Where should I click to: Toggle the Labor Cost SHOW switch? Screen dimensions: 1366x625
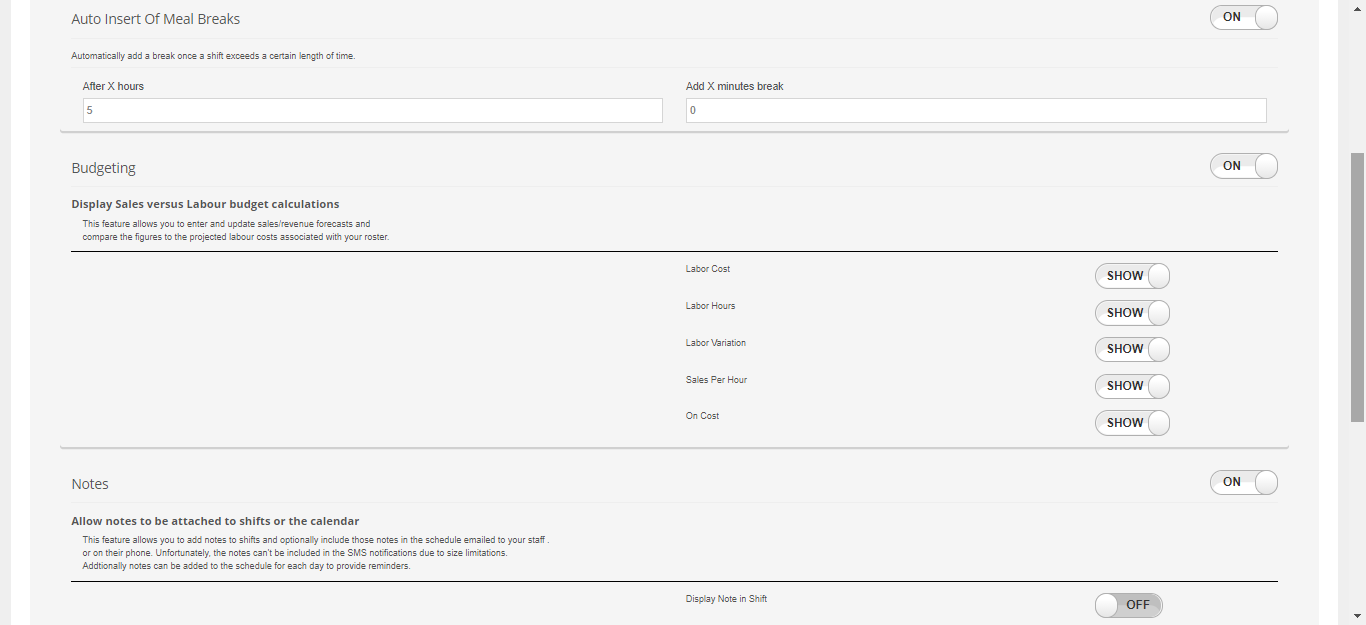coord(1132,276)
